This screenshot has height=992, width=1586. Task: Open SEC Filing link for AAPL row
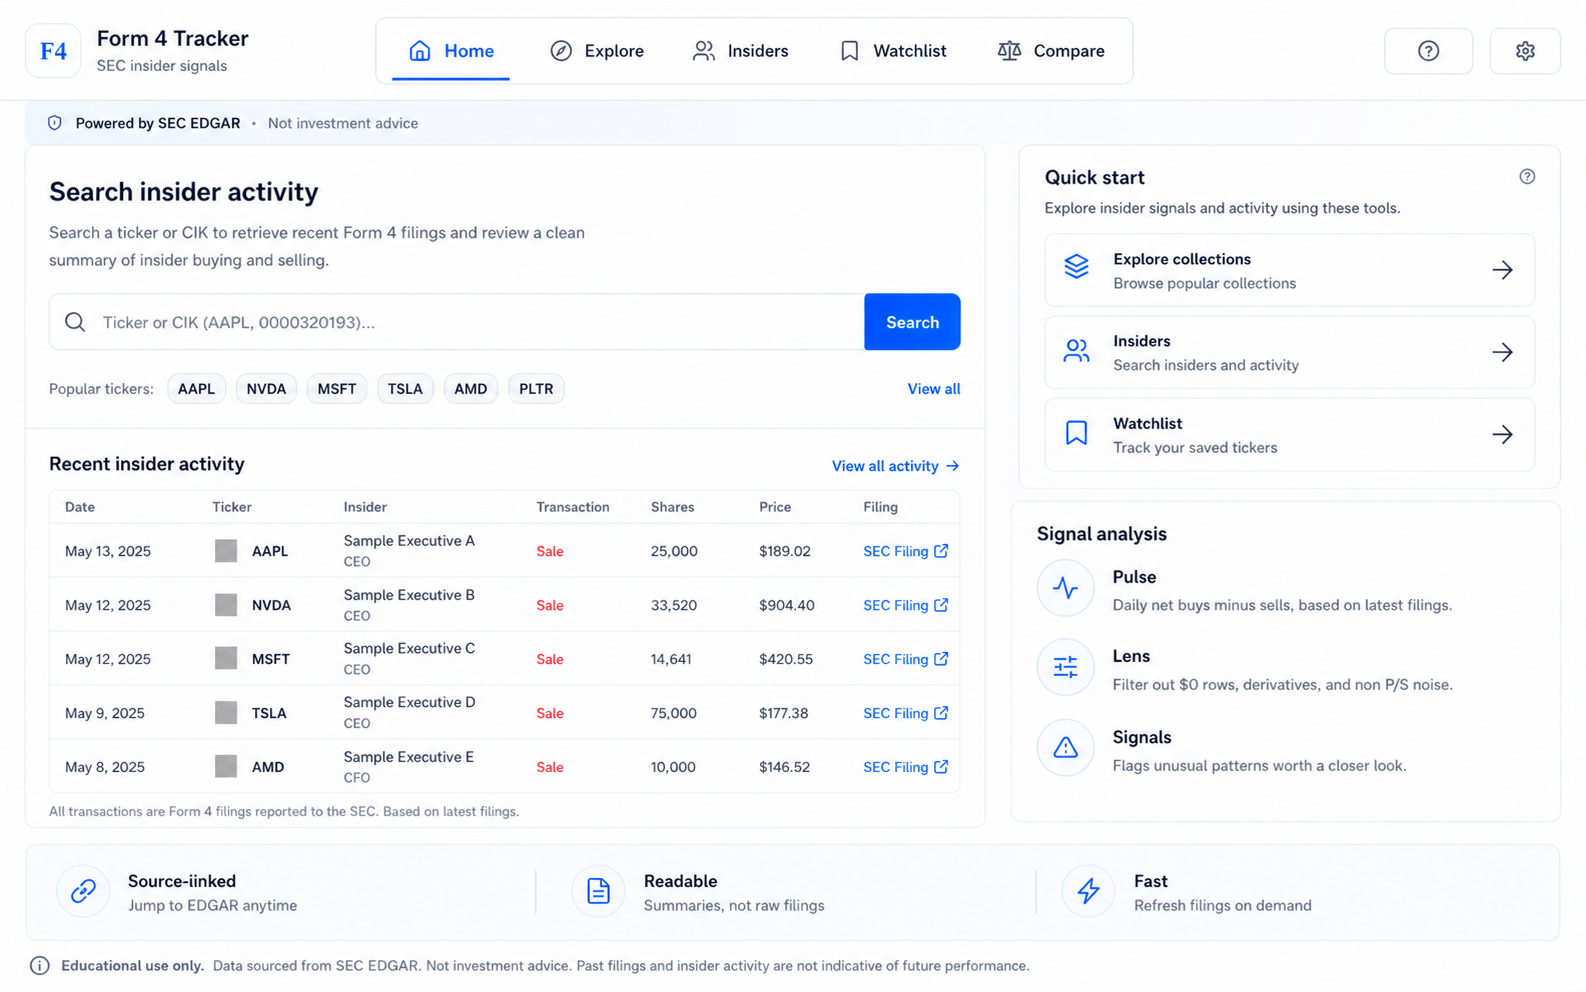pos(905,551)
